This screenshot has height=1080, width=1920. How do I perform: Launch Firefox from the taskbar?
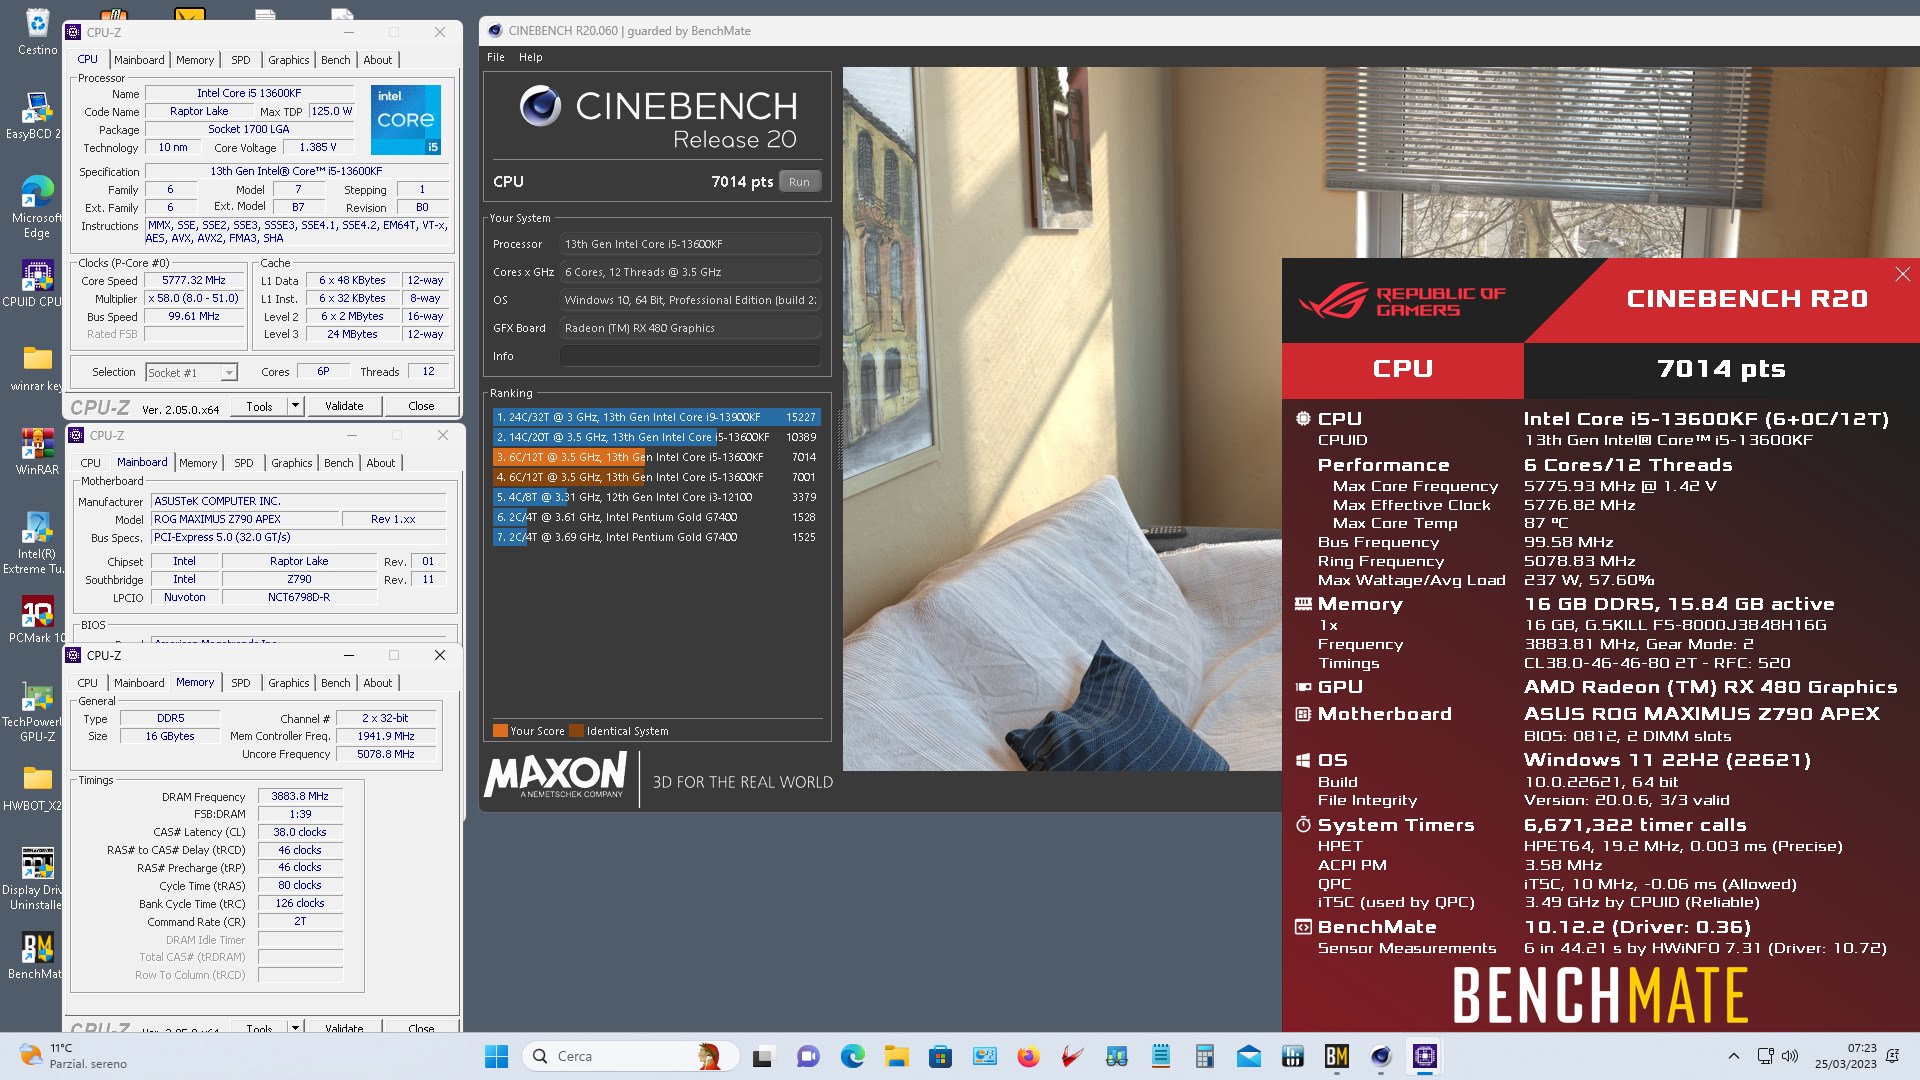(x=1028, y=1056)
